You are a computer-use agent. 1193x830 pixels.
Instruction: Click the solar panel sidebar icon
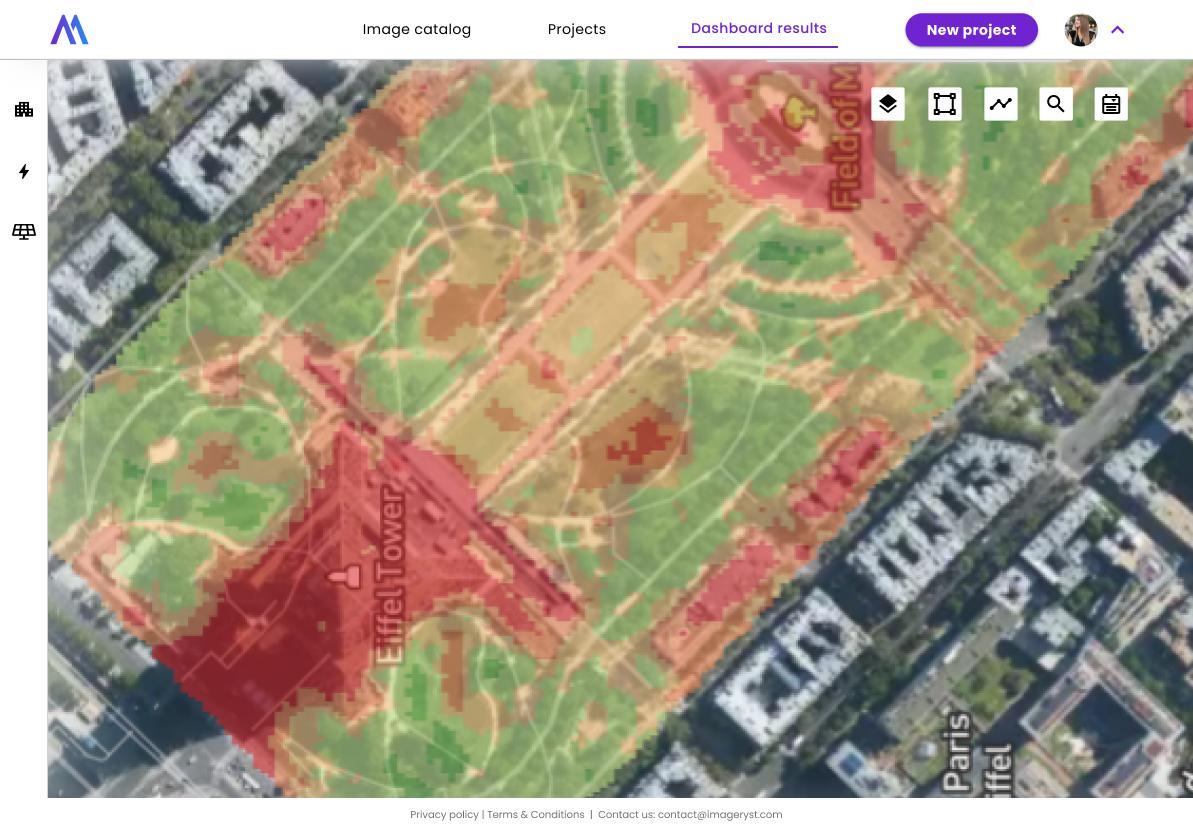click(24, 232)
